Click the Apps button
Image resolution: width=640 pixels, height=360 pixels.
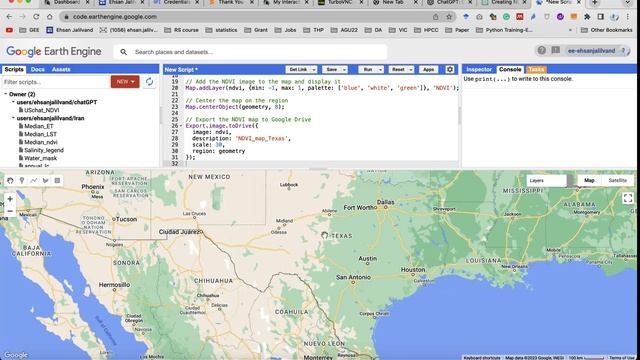coord(428,70)
